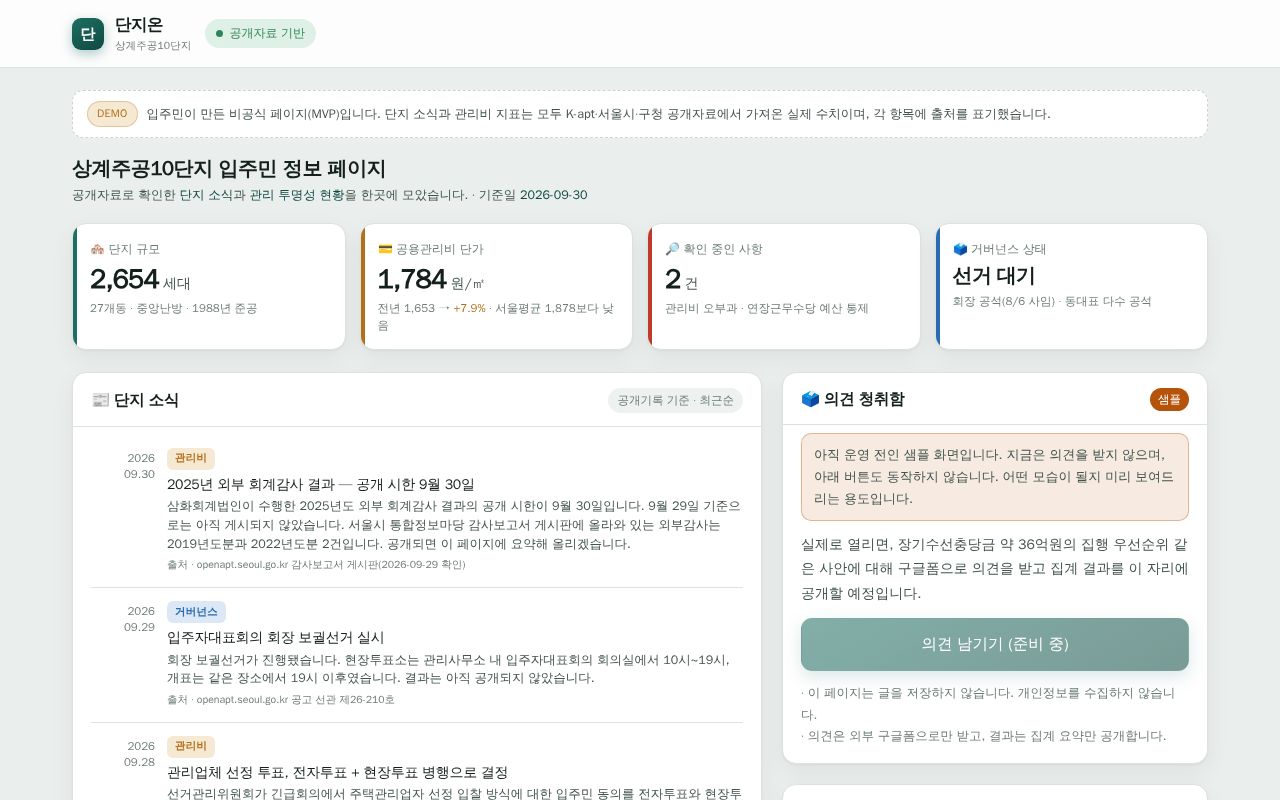Click the 관리비 tag on 09.30 news

[191, 458]
